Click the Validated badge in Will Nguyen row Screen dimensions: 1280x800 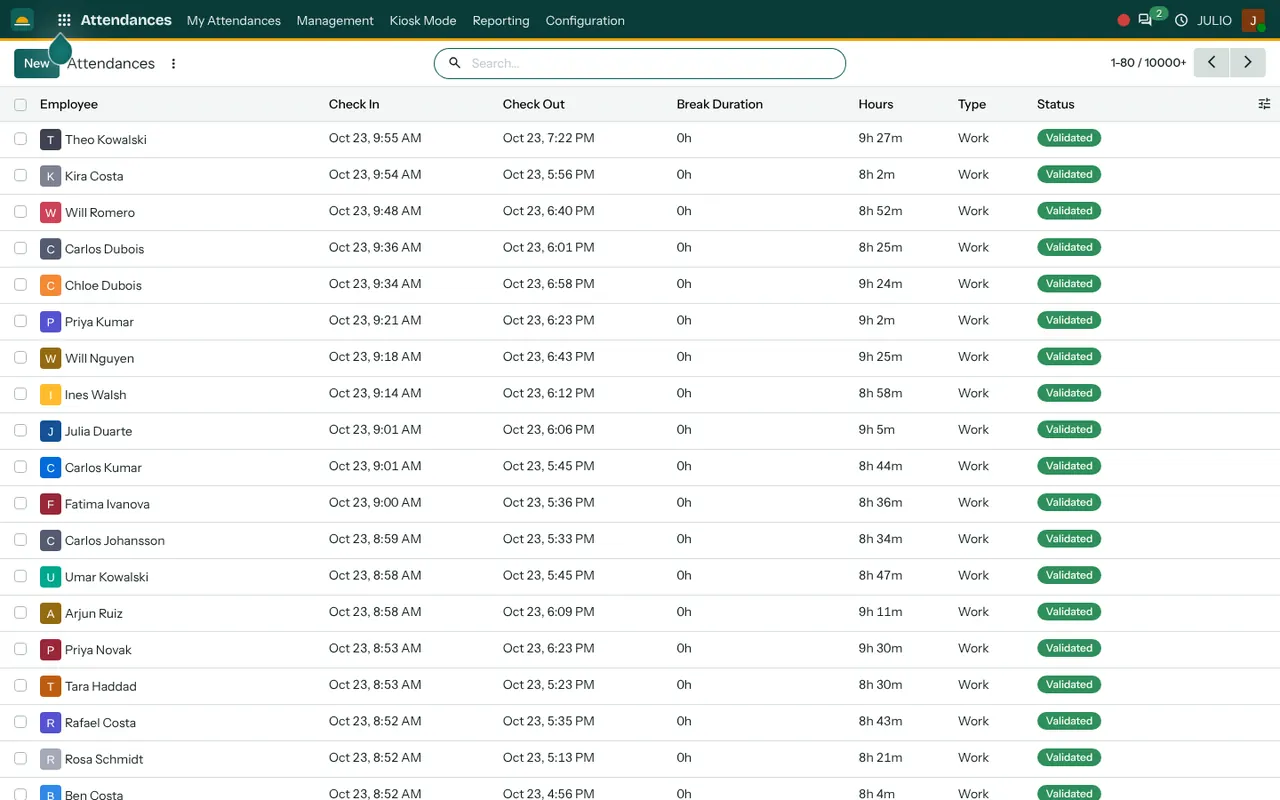click(1069, 357)
